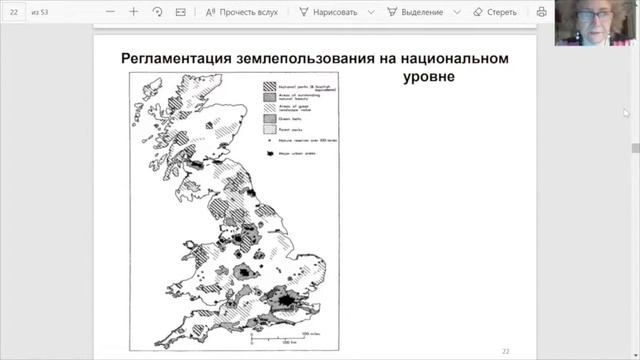
Task: Click the slide title "Регламентация землепользования на национальном уровне"
Action: pyautogui.click(x=315, y=67)
